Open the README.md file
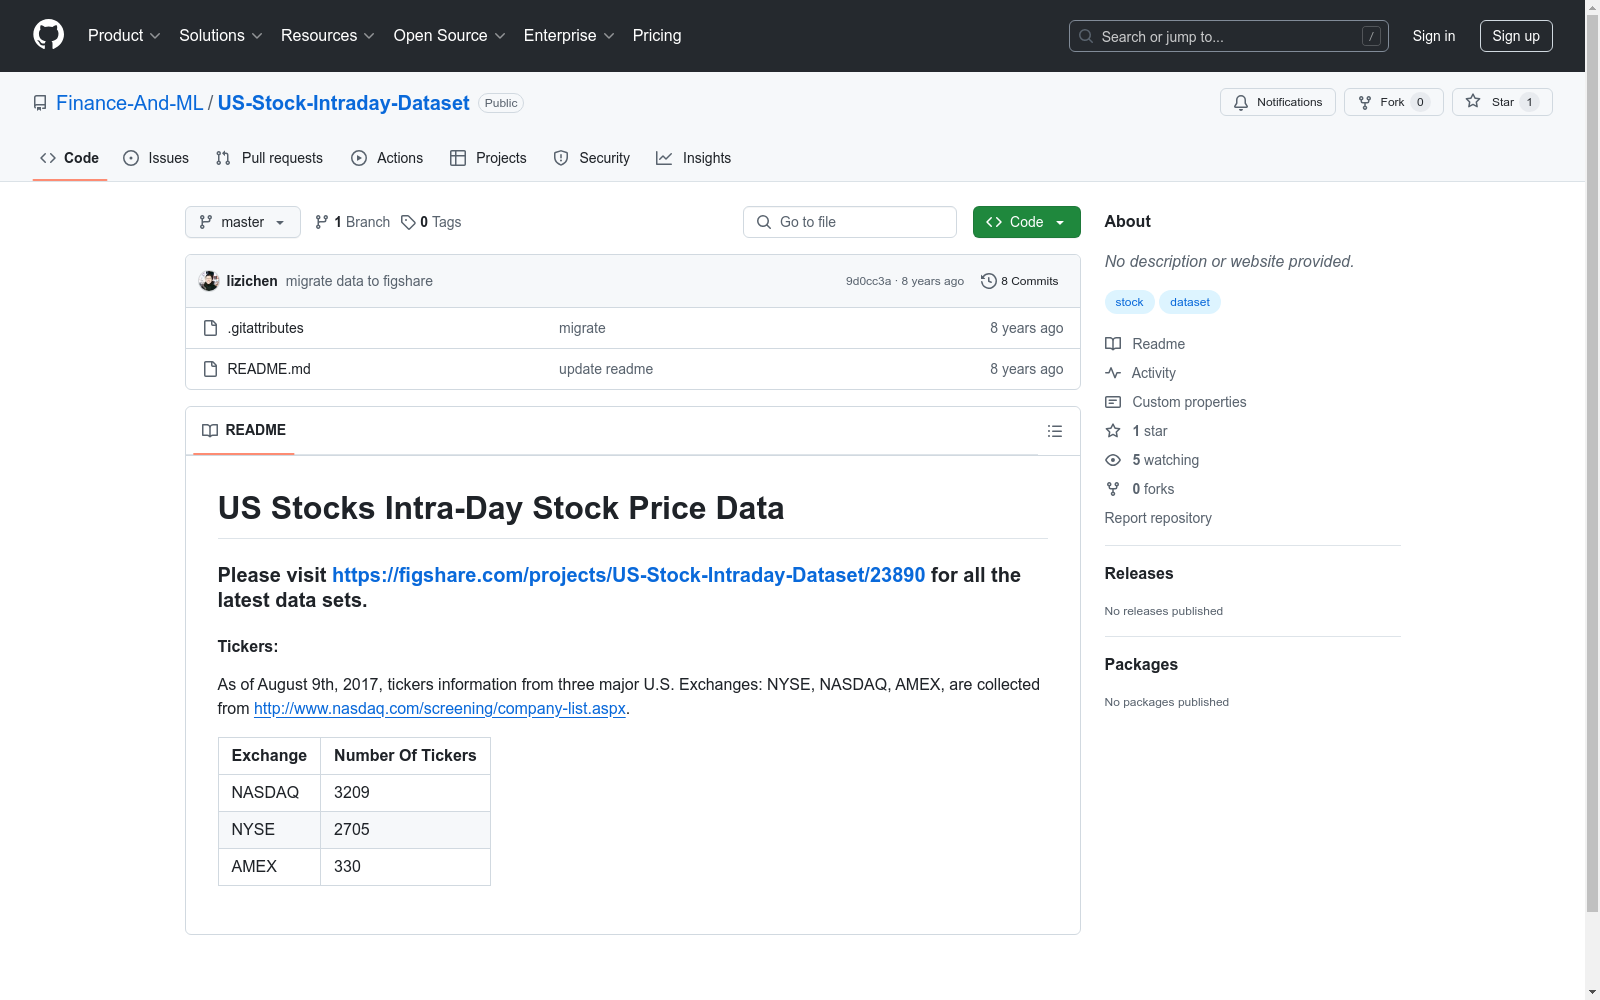 [269, 369]
